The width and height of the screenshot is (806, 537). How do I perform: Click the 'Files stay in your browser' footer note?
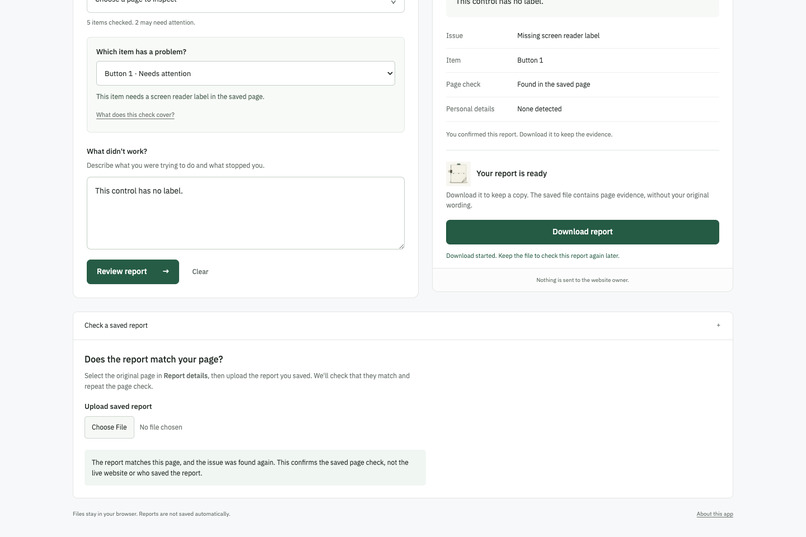[x=151, y=514]
